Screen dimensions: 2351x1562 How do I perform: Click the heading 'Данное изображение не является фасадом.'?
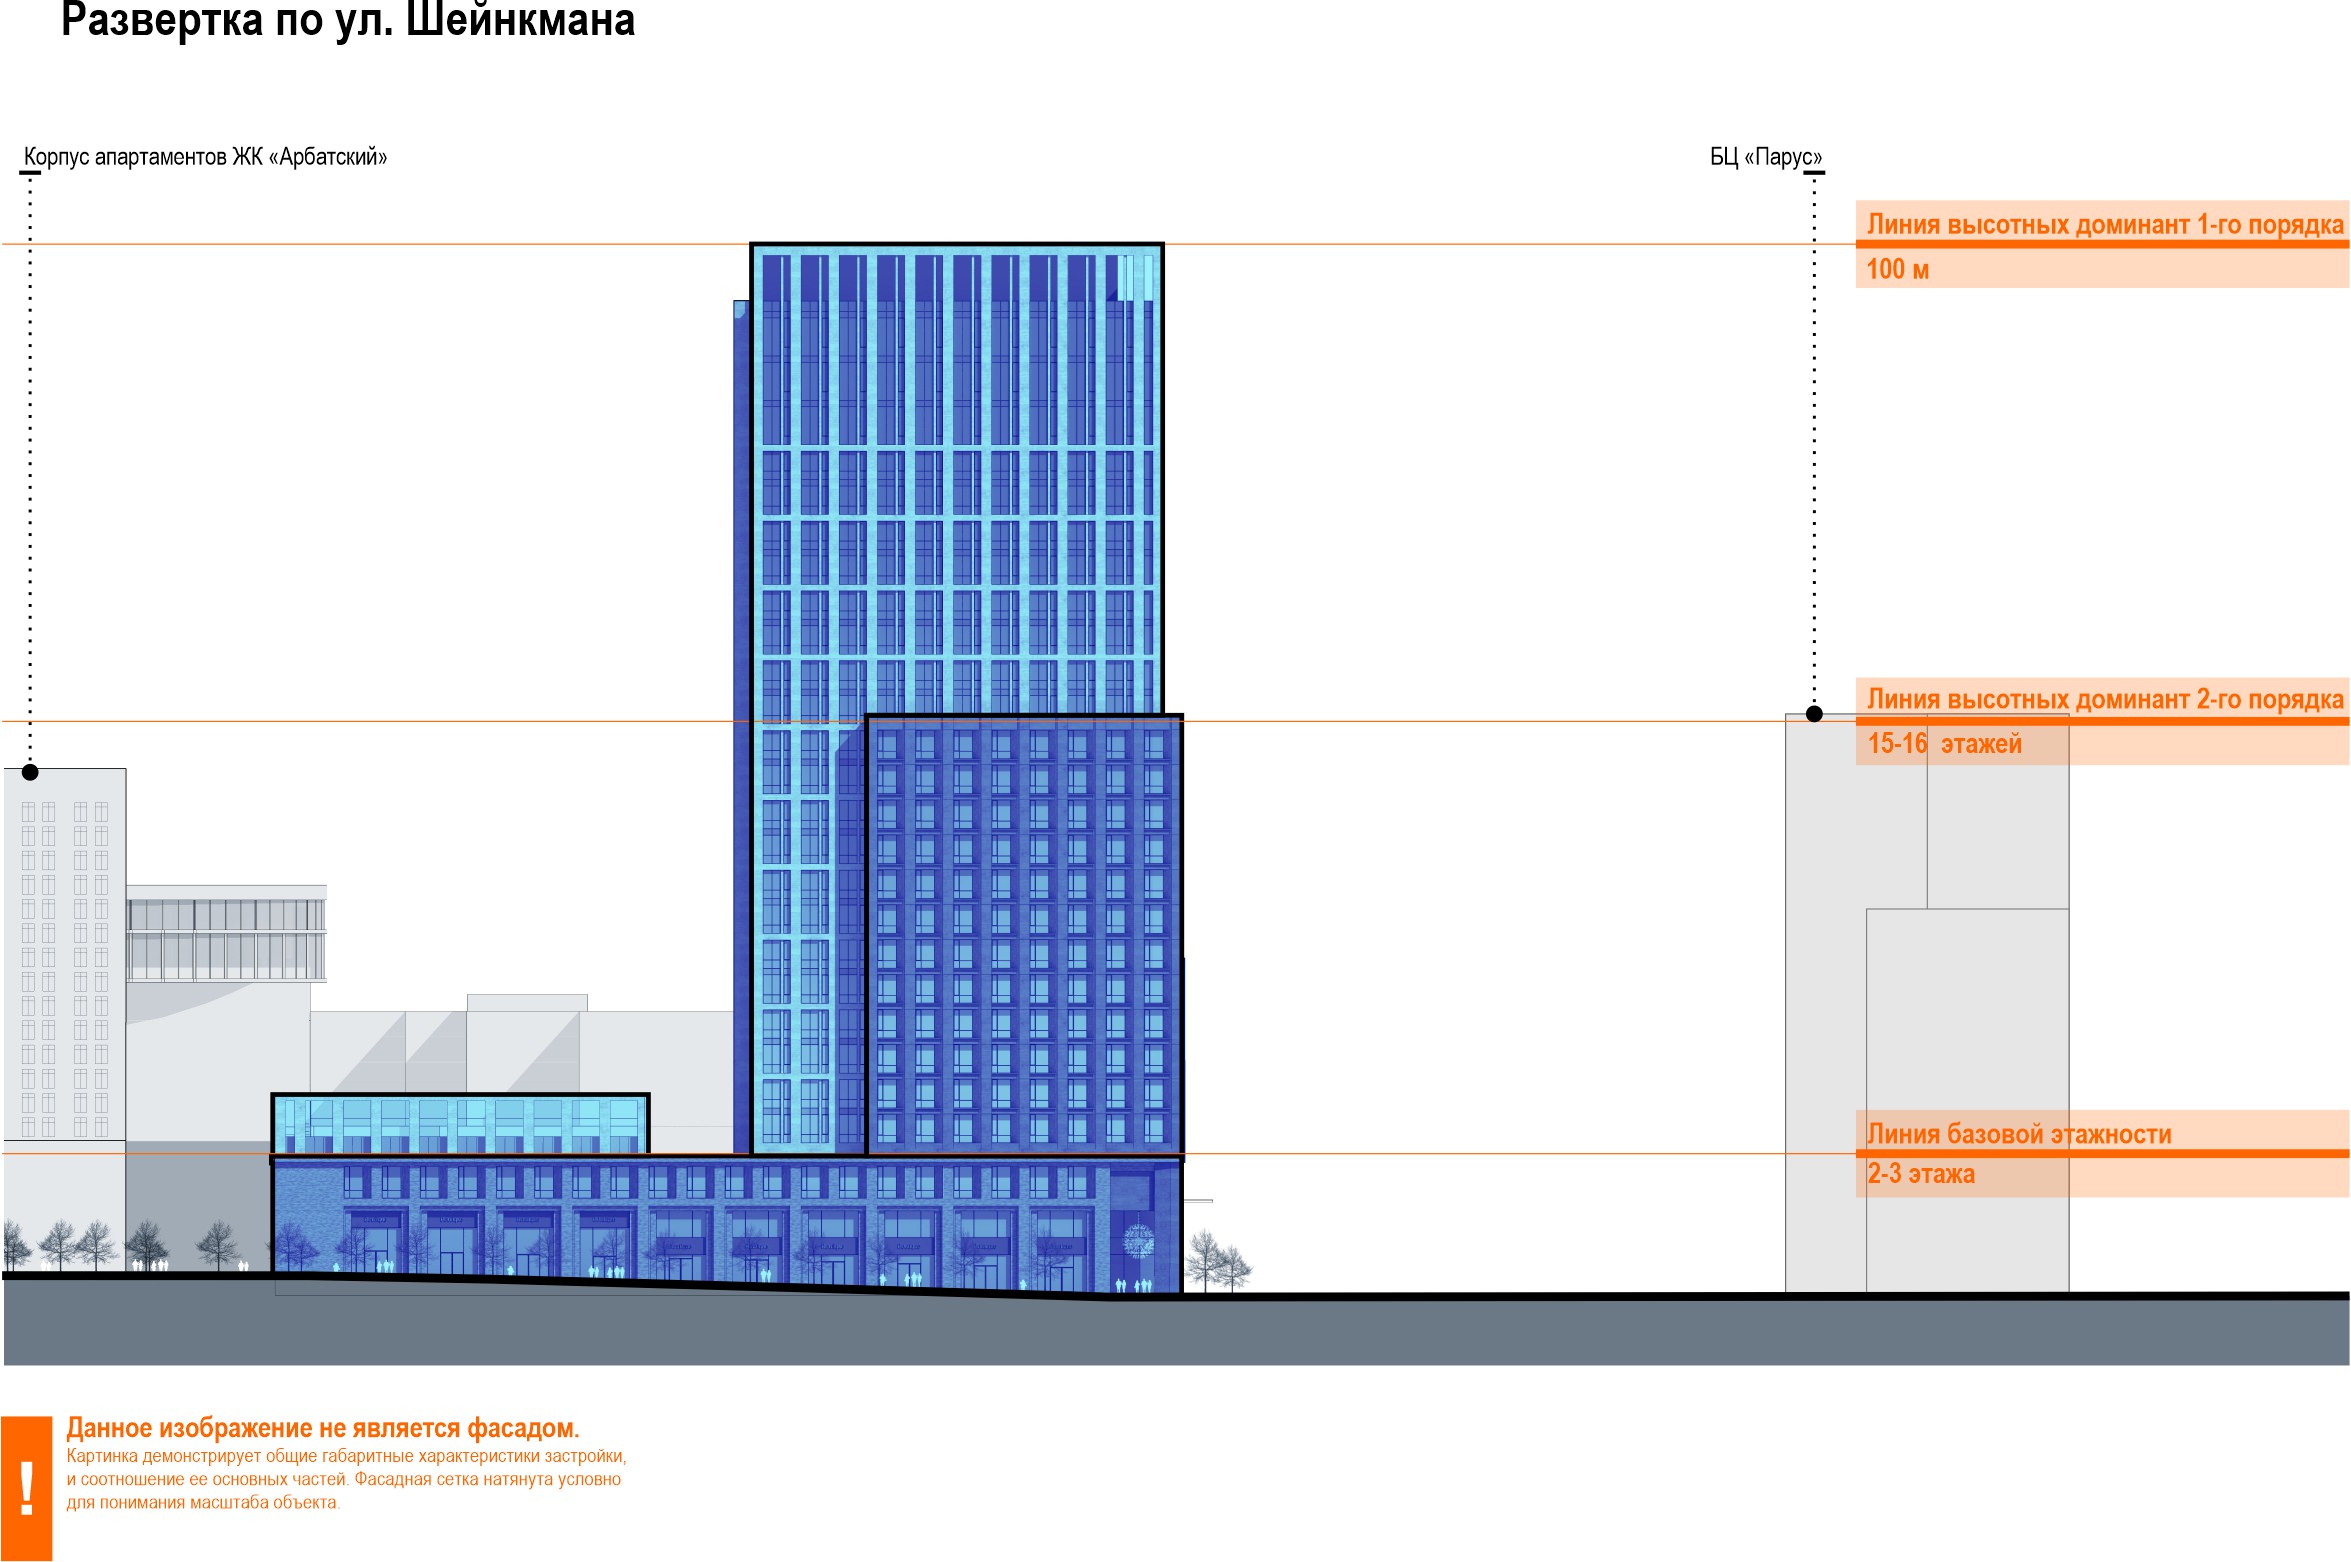323,1428
